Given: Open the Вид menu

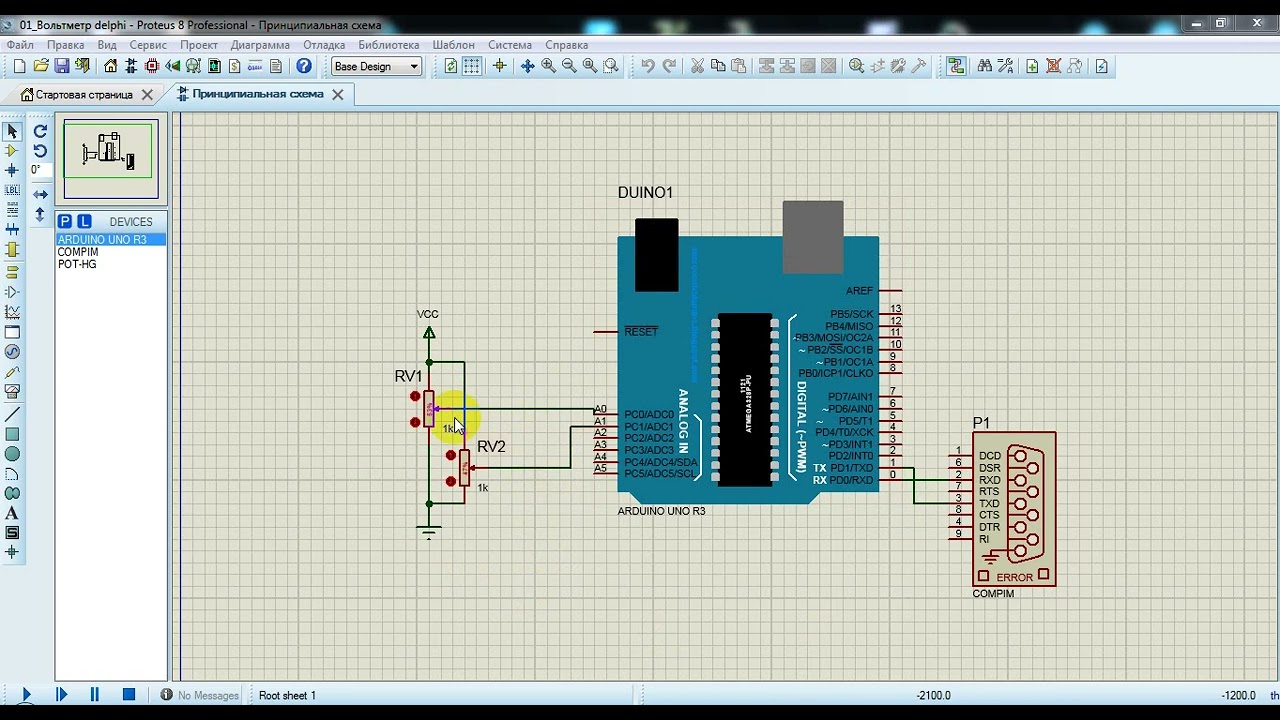Looking at the screenshot, I should tap(107, 45).
